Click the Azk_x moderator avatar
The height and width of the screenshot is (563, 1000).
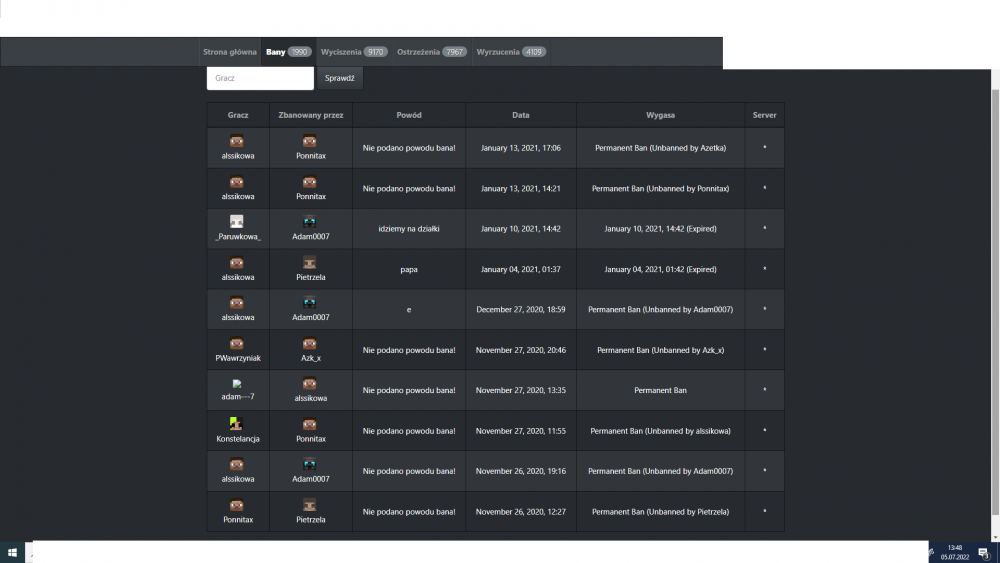310,343
